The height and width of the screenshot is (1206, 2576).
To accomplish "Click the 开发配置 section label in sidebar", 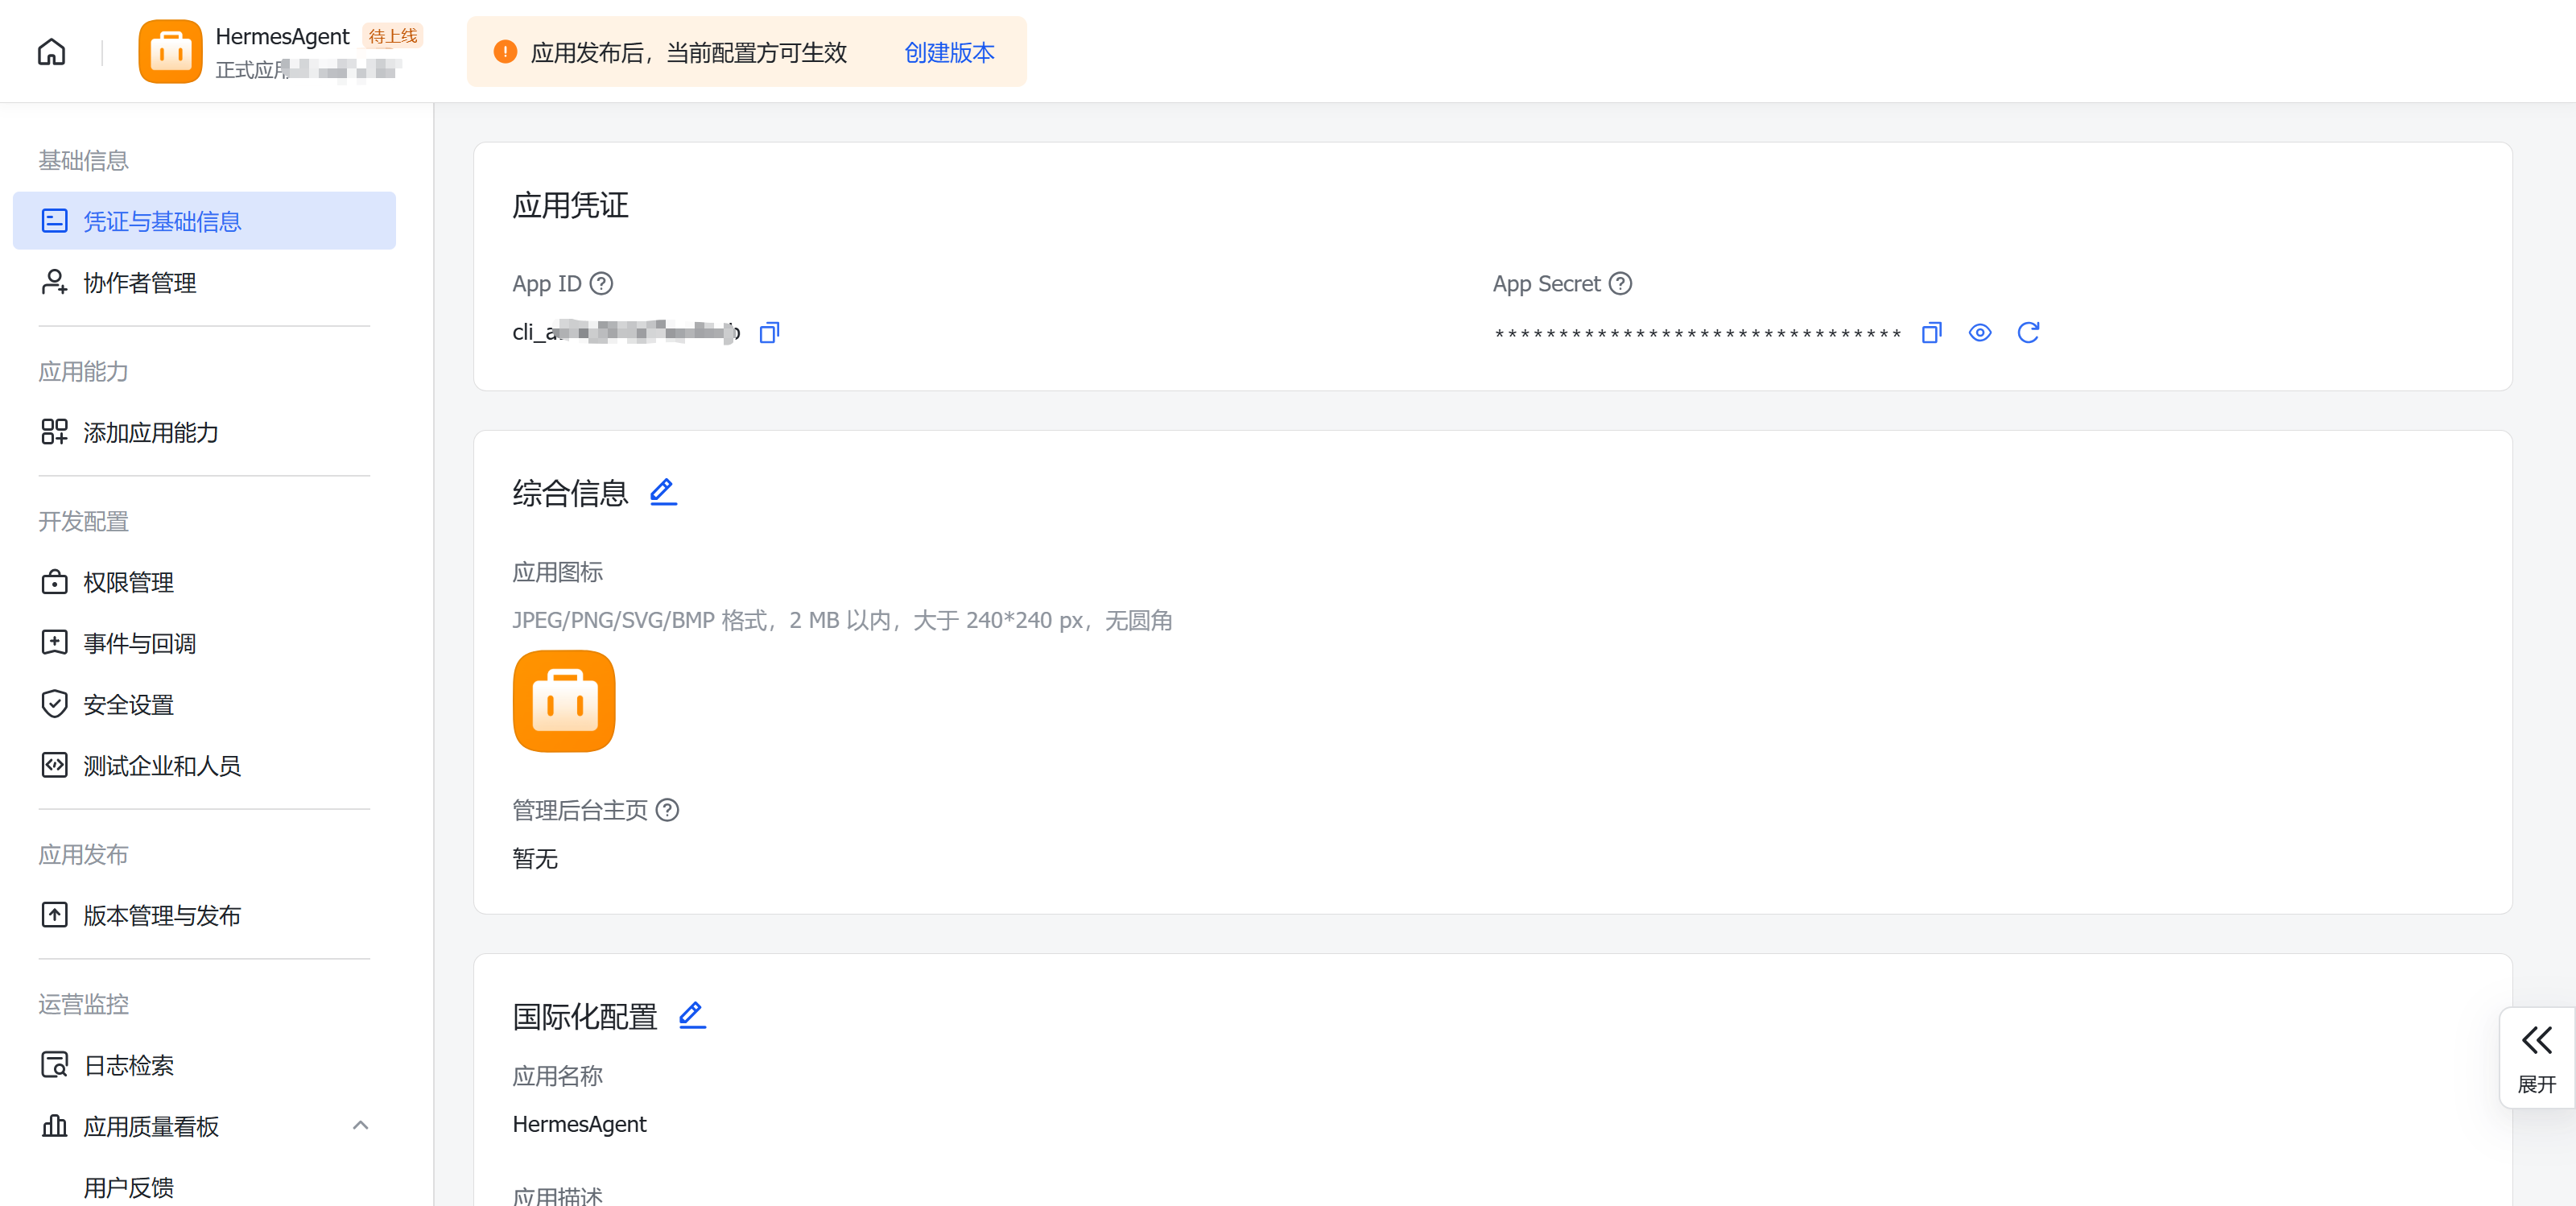I will (x=83, y=521).
